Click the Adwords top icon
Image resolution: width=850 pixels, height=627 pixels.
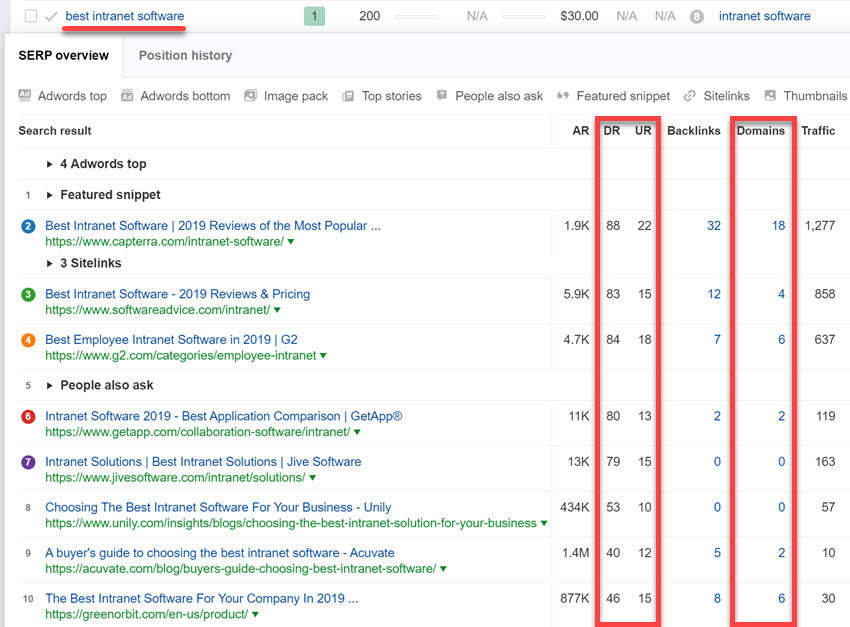point(25,96)
